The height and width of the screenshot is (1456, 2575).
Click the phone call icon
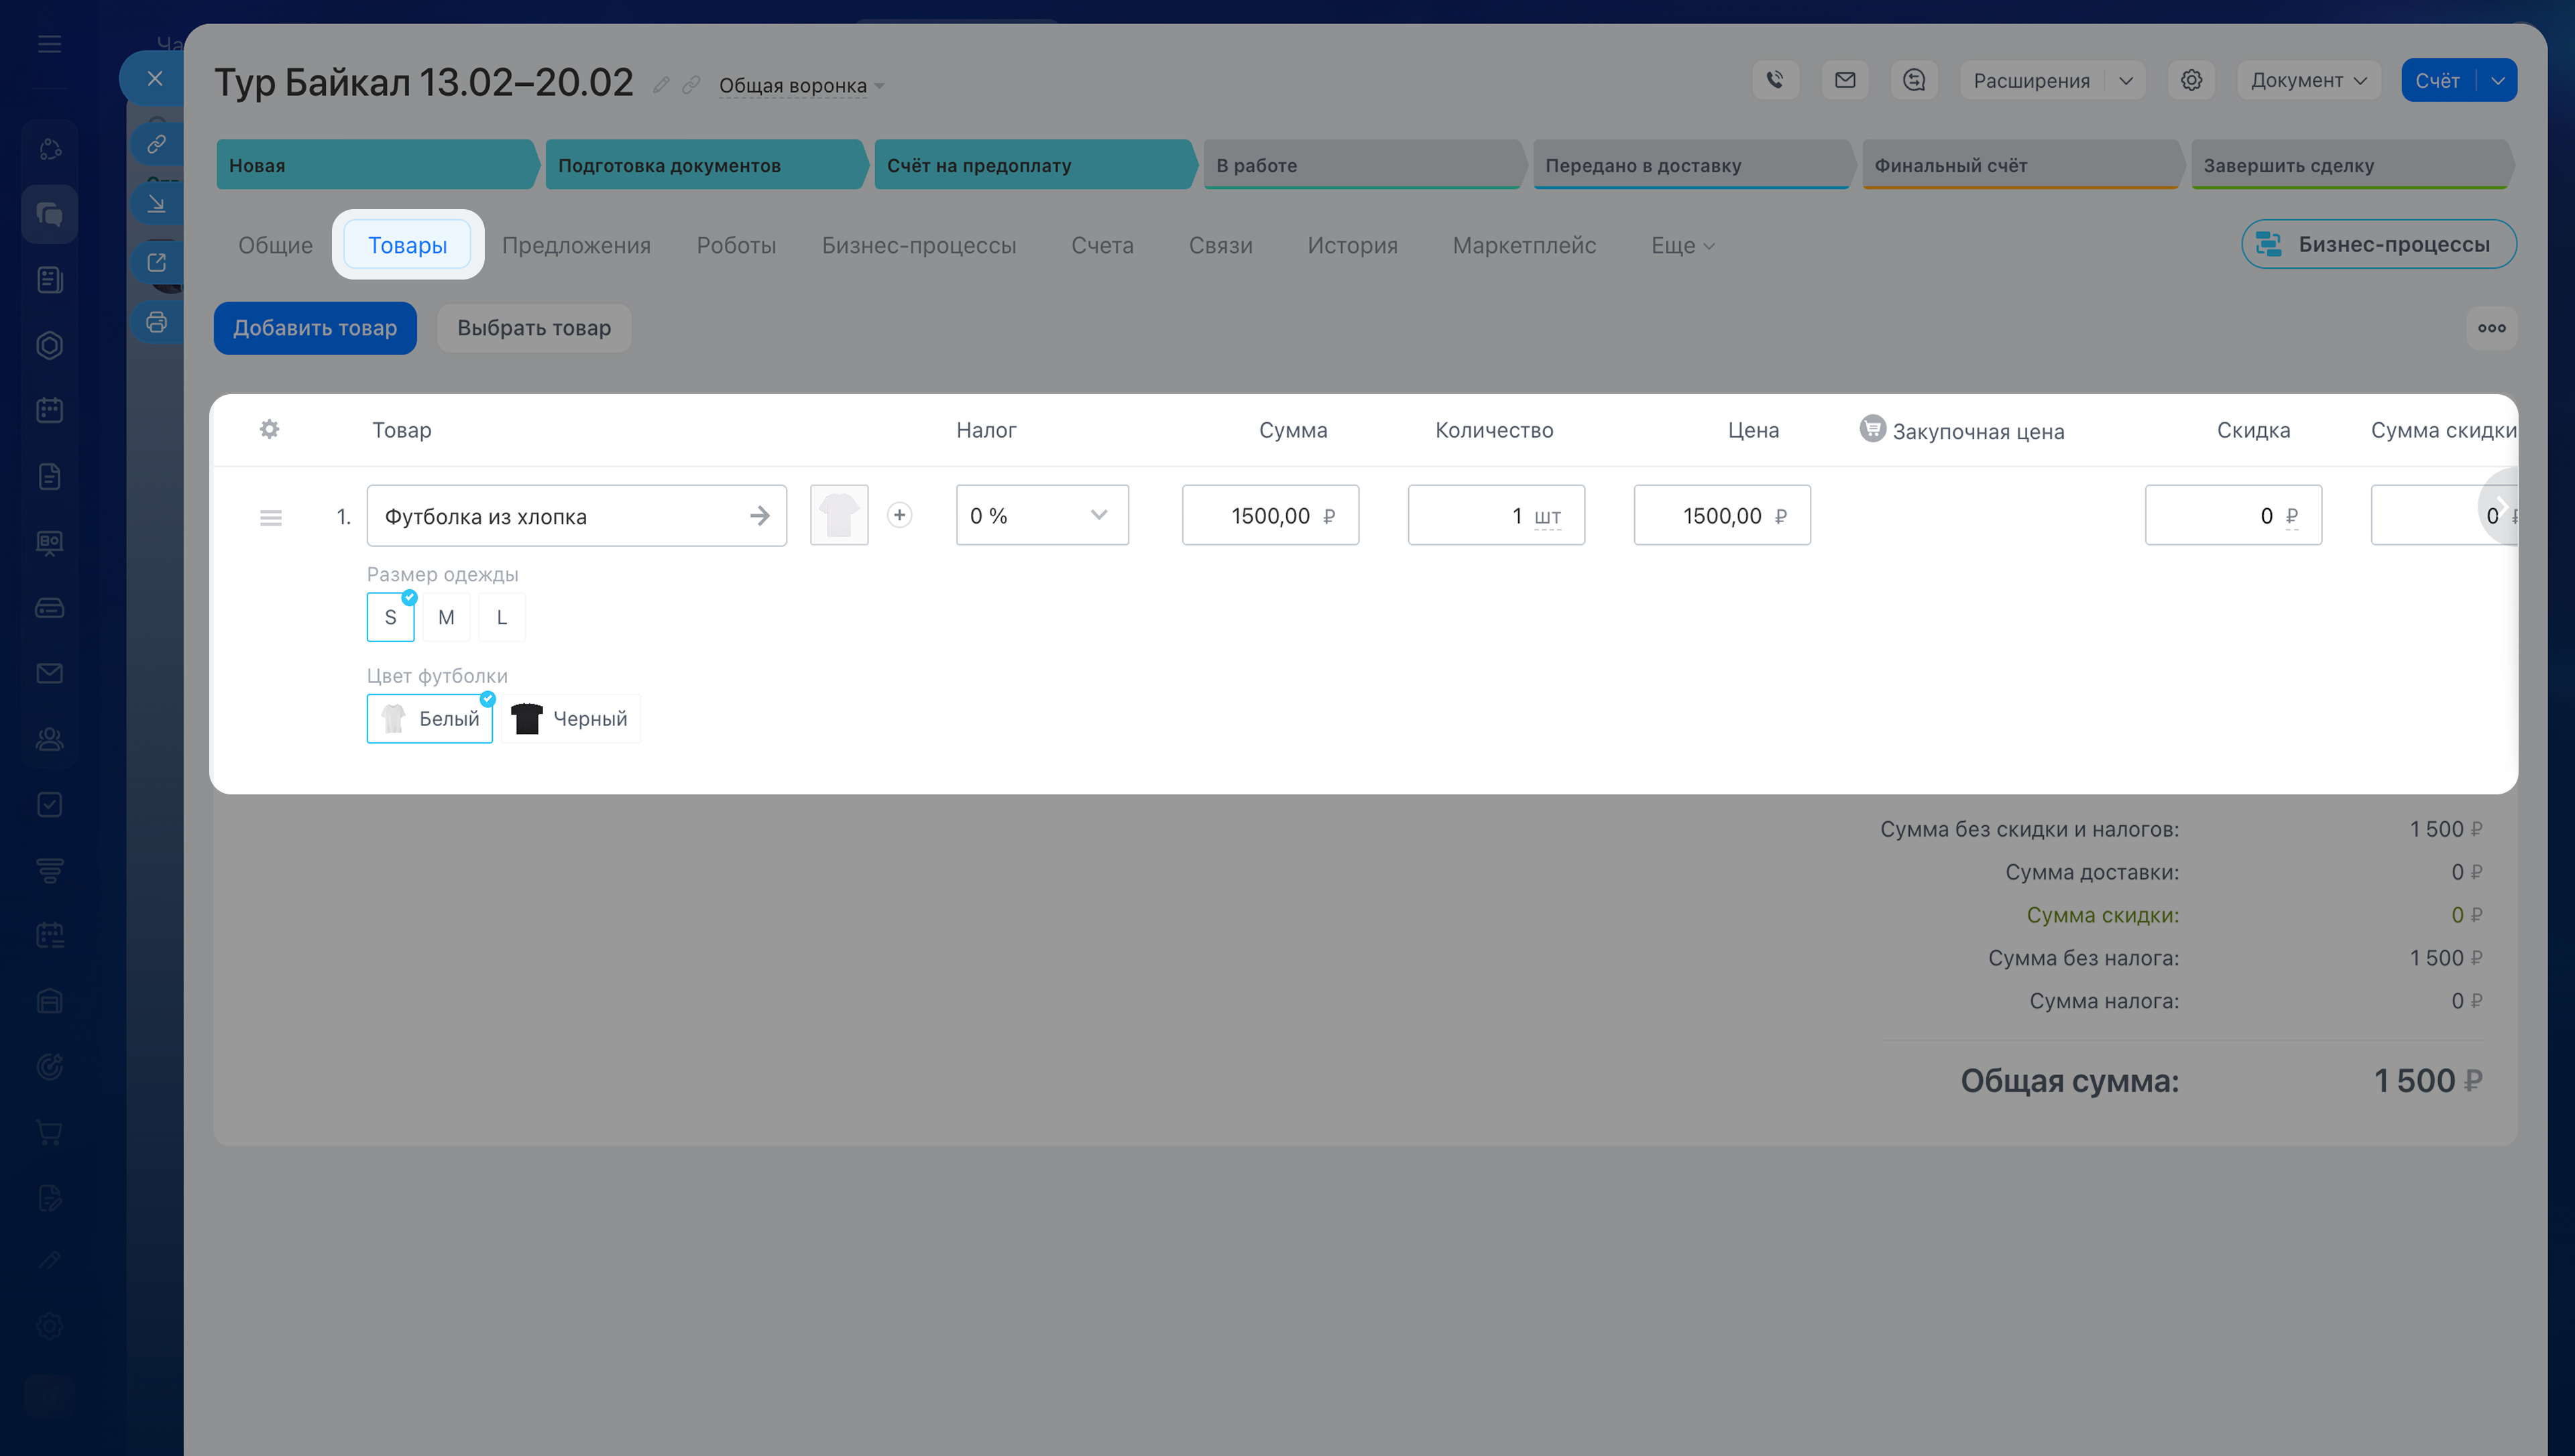(x=1775, y=80)
